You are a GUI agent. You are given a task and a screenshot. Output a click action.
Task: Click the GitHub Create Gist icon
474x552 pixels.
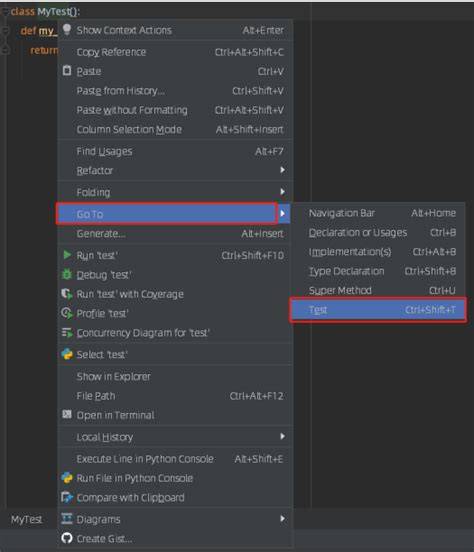coord(67,538)
